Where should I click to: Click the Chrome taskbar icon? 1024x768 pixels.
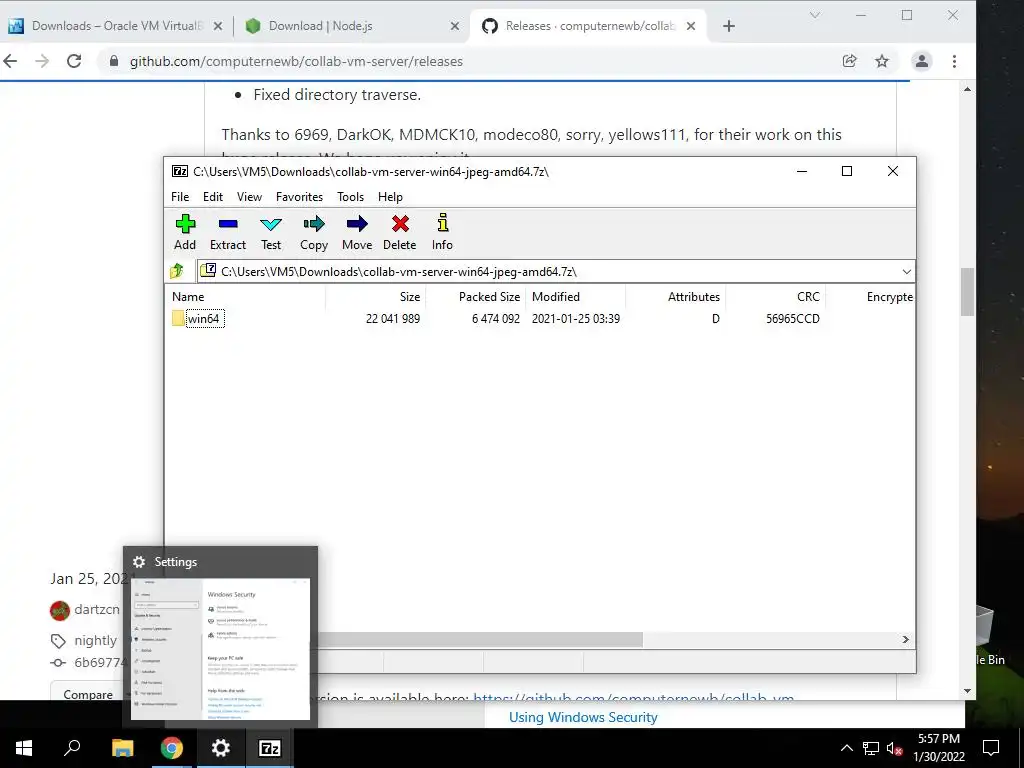(171, 748)
